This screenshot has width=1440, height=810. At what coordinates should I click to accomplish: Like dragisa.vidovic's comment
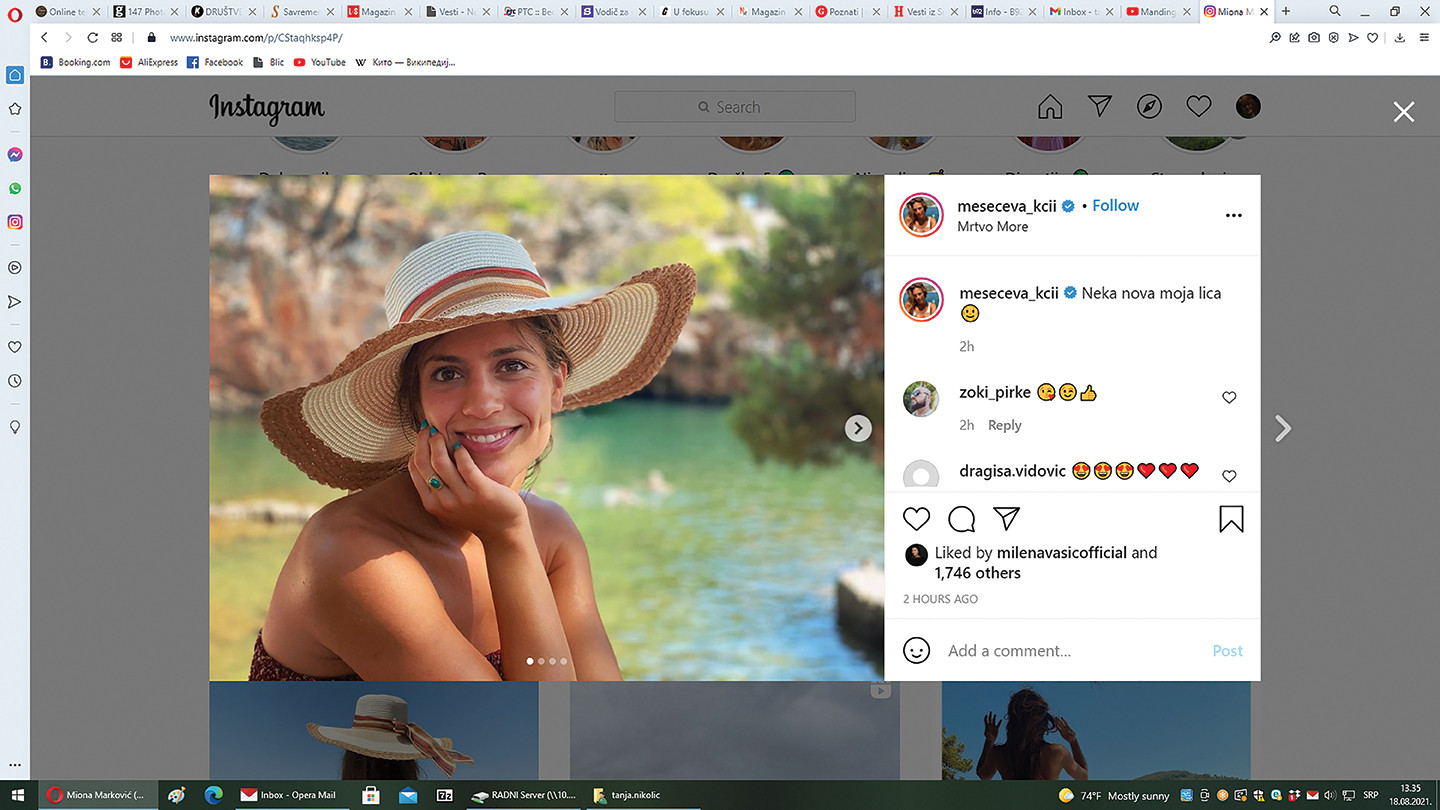(1229, 476)
